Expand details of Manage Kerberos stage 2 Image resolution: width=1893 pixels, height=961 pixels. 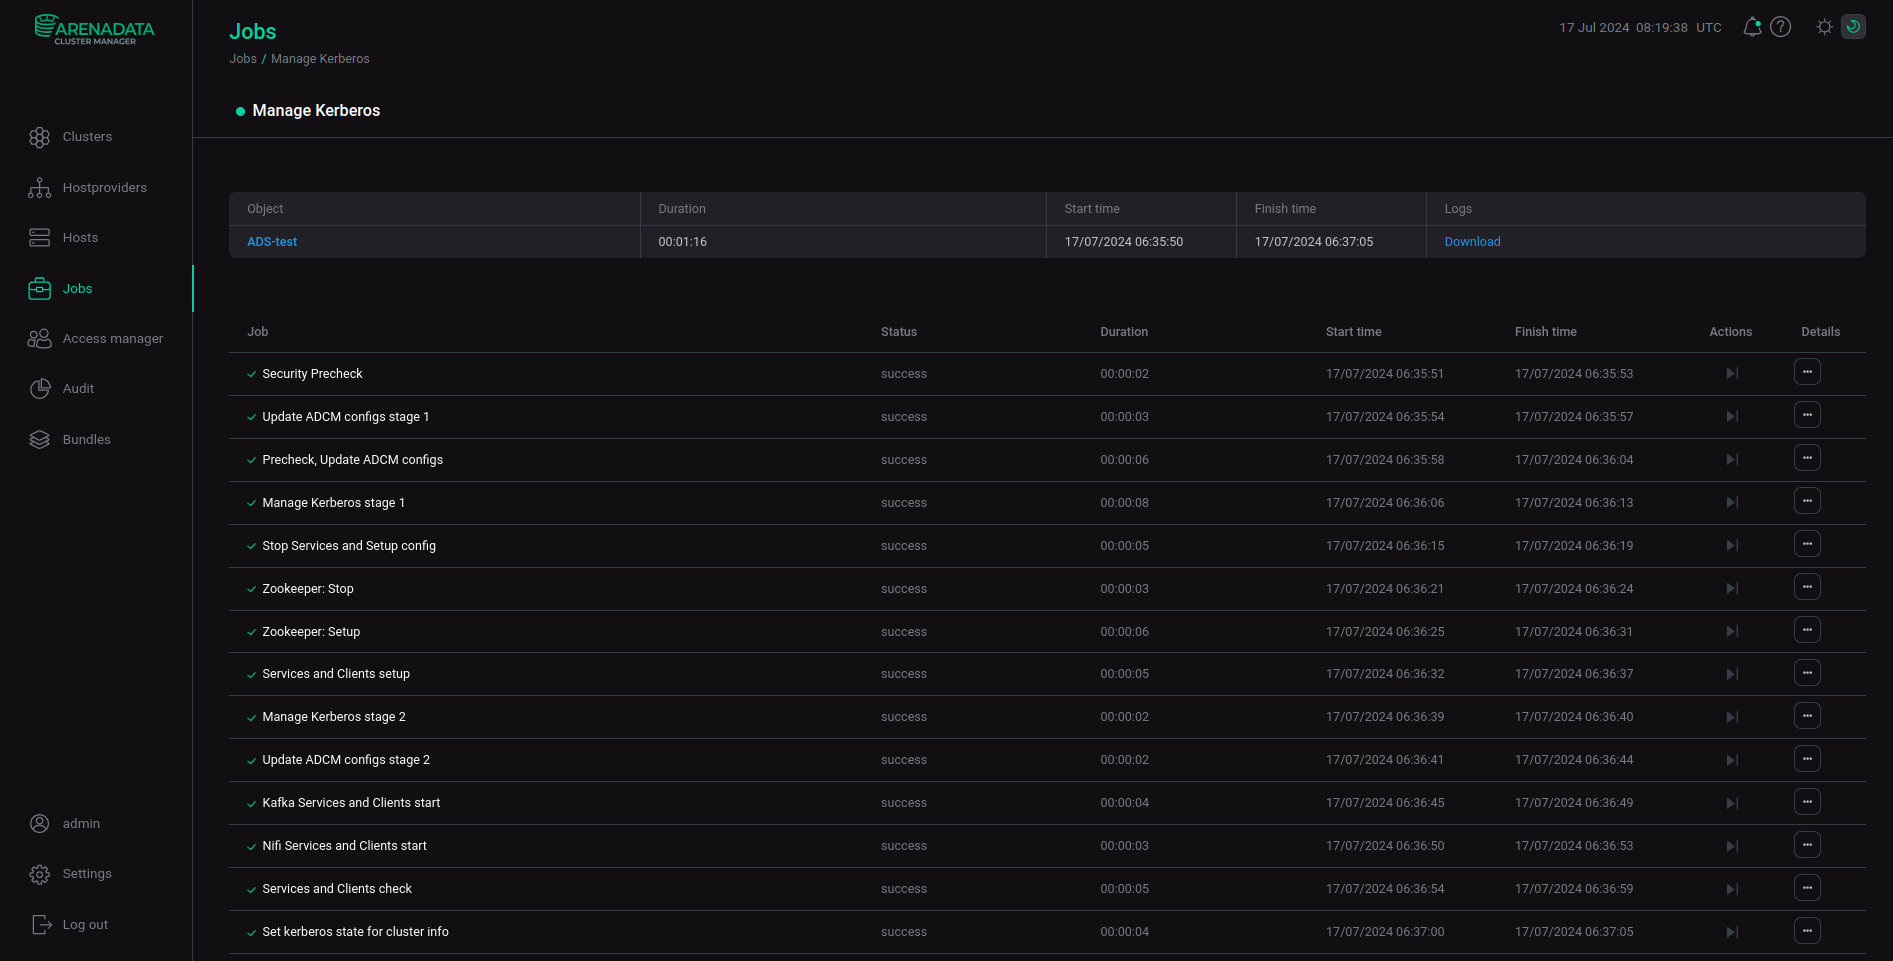coord(1807,716)
